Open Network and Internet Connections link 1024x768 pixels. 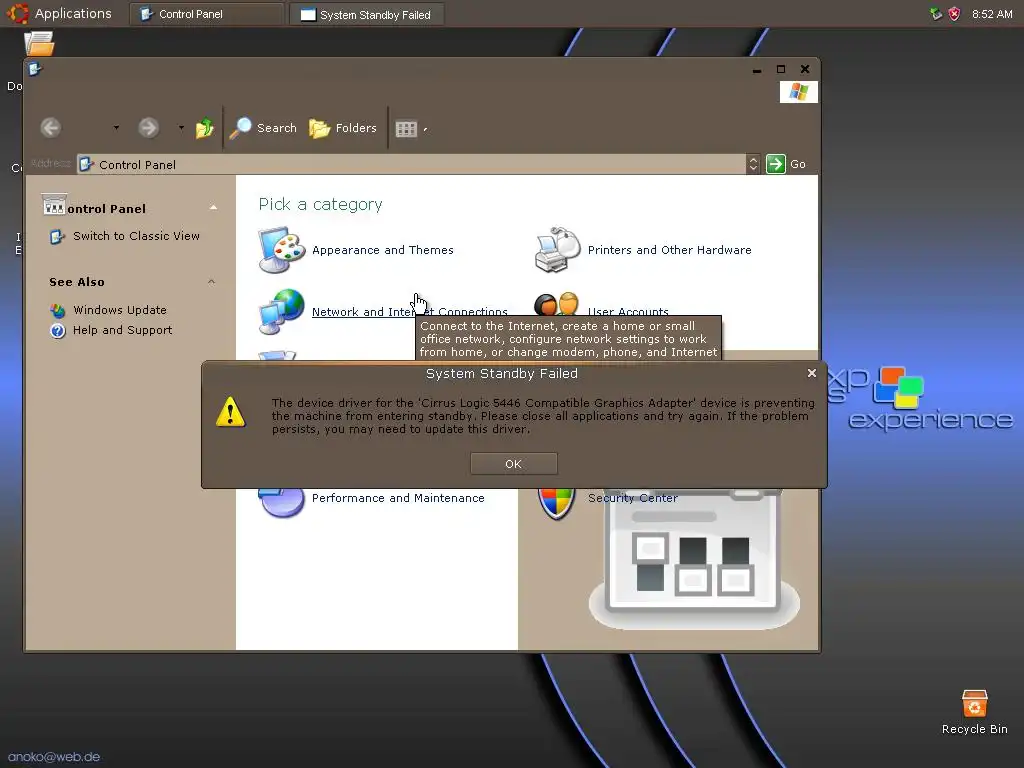[x=409, y=312]
